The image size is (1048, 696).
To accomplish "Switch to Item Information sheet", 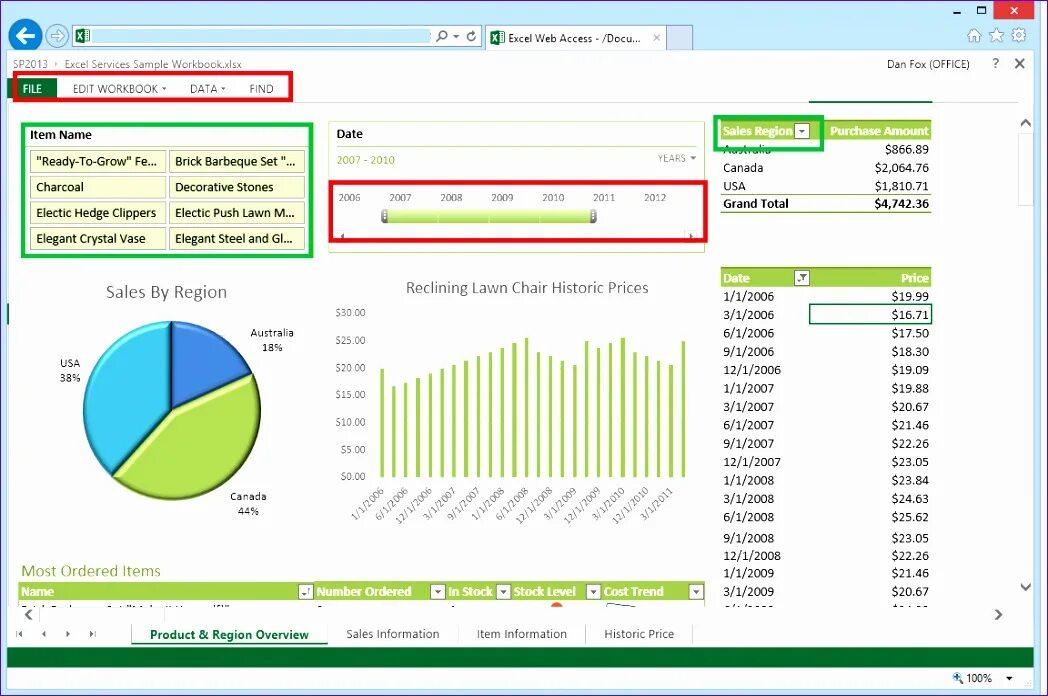I will 521,634.
